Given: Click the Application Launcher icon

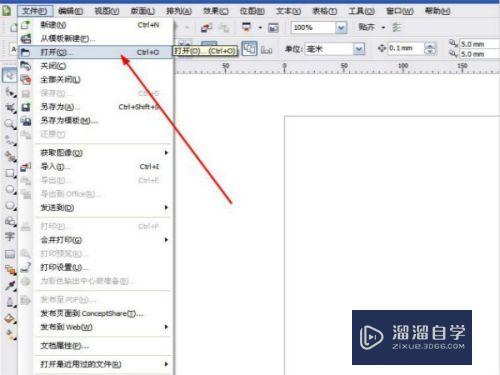Looking at the screenshot, I should pyautogui.click(x=247, y=27).
